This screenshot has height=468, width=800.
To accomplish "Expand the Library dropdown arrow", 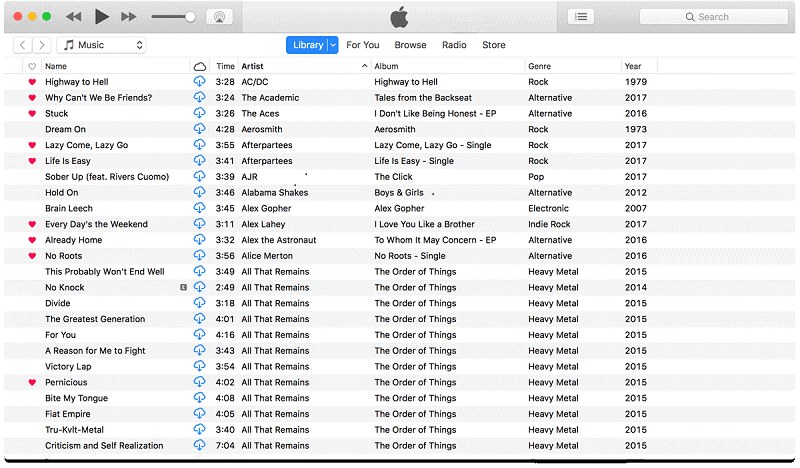I will coord(333,45).
